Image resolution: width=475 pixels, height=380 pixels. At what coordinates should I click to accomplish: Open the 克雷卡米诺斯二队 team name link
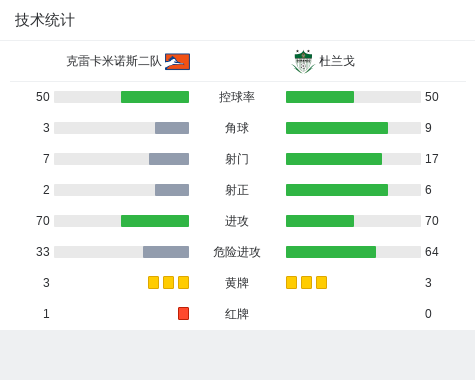point(114,61)
